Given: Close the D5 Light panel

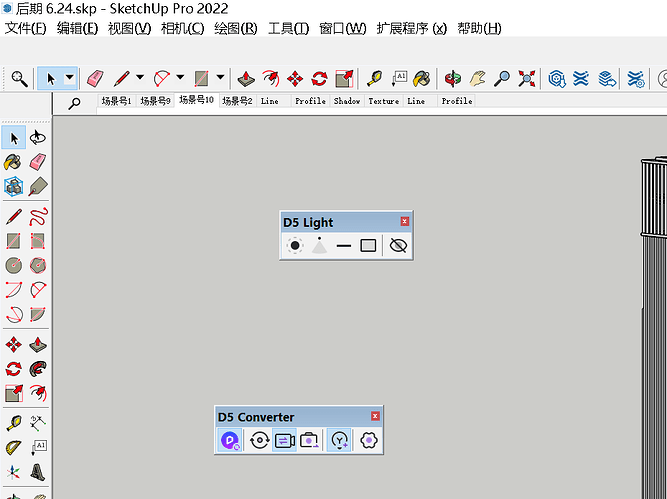Looking at the screenshot, I should pyautogui.click(x=405, y=221).
